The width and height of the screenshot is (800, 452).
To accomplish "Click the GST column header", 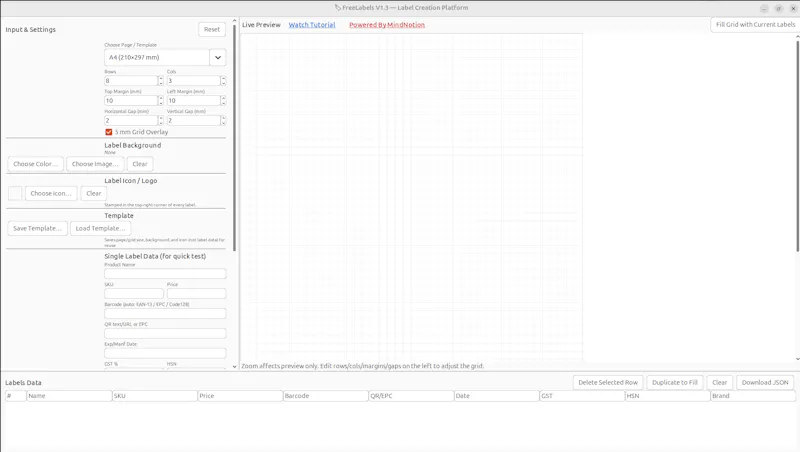I will pos(582,396).
